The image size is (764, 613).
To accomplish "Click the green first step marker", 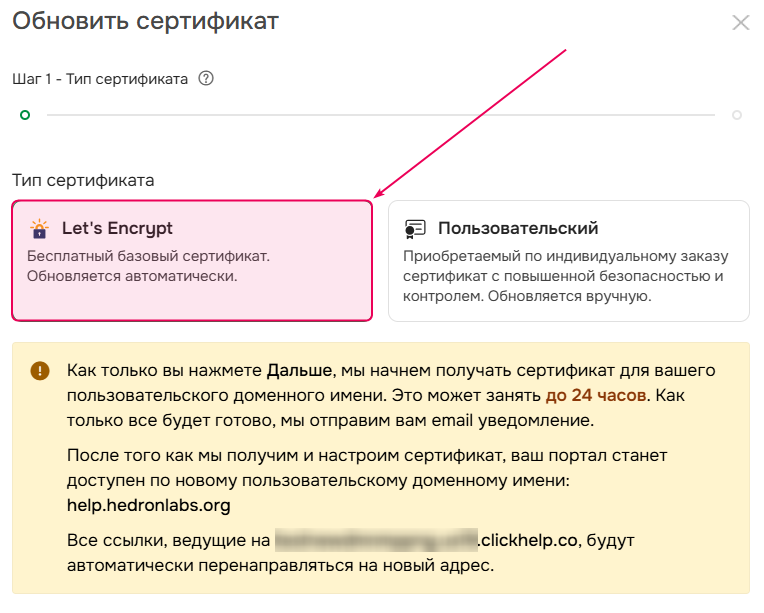I will 25,115.
